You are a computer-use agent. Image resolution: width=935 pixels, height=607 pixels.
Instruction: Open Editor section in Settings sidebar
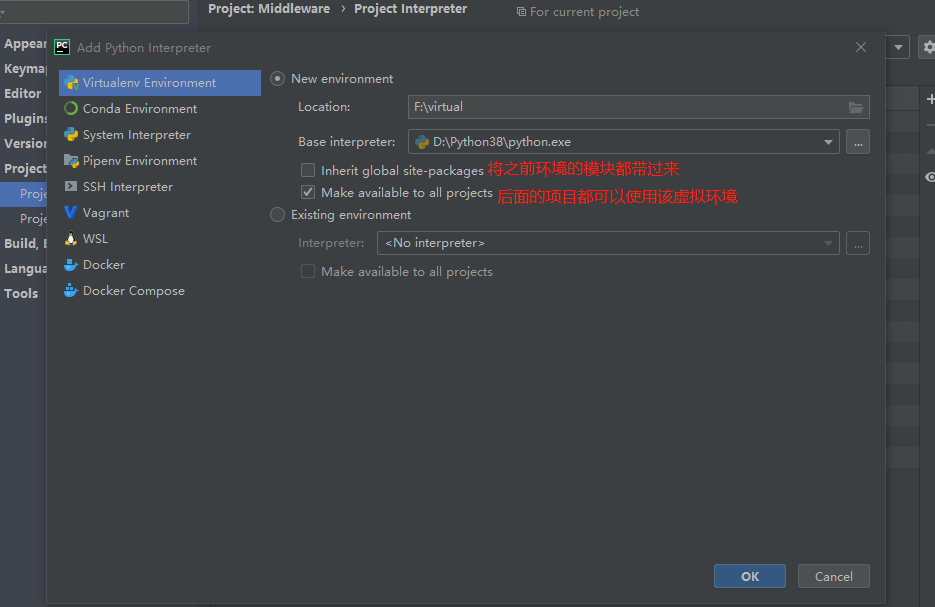click(23, 94)
